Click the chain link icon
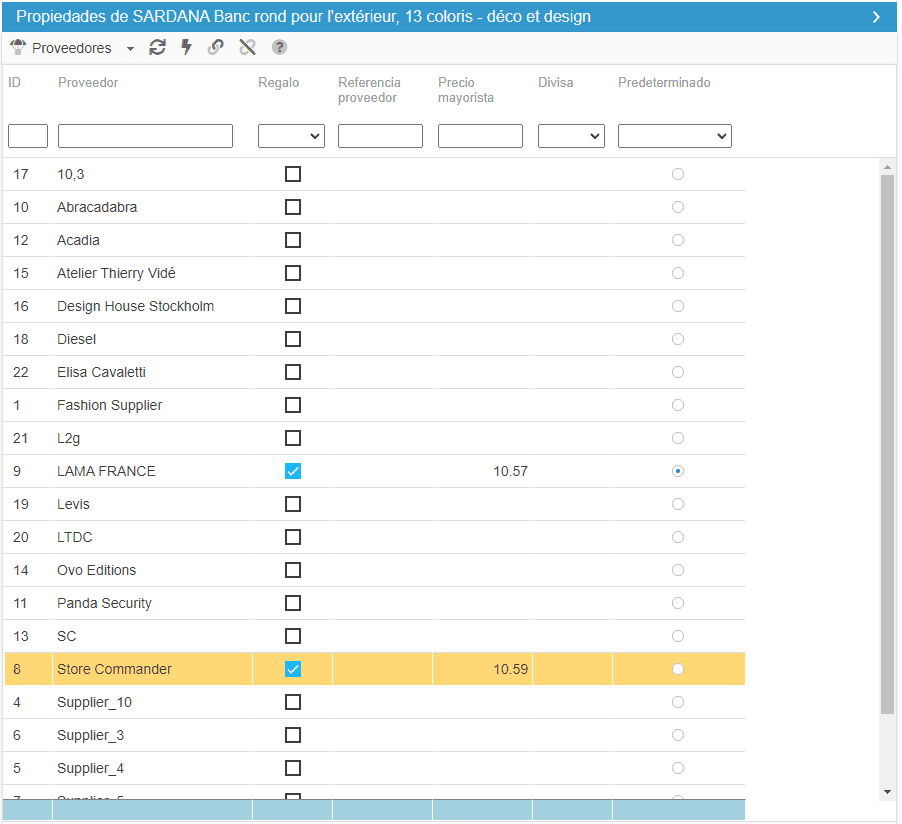This screenshot has width=902, height=824. pos(216,47)
